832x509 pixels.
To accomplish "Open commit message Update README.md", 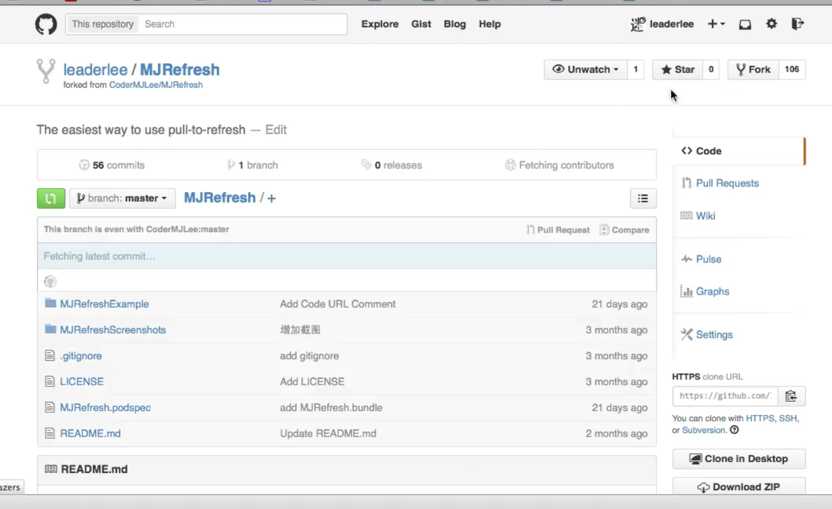I will click(x=328, y=434).
